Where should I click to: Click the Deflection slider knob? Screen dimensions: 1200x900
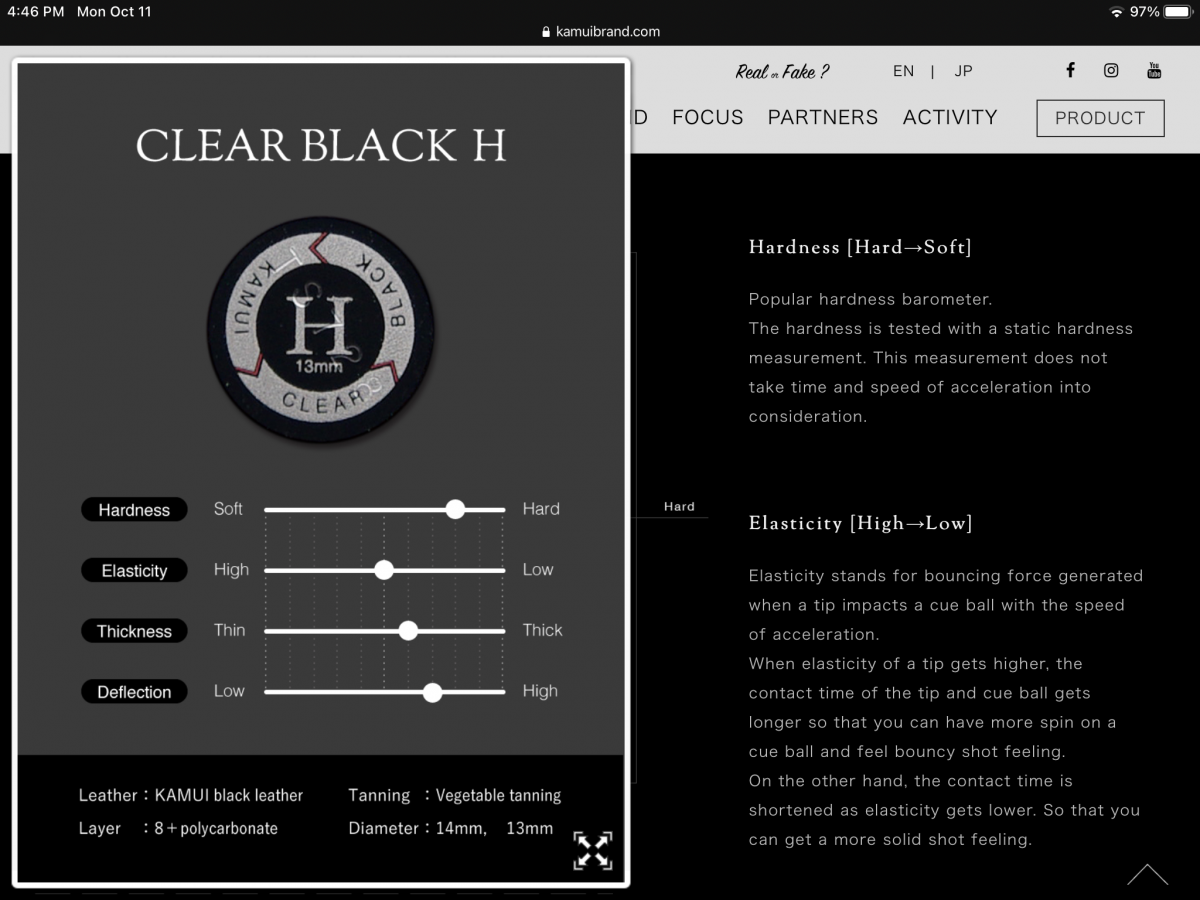(432, 692)
